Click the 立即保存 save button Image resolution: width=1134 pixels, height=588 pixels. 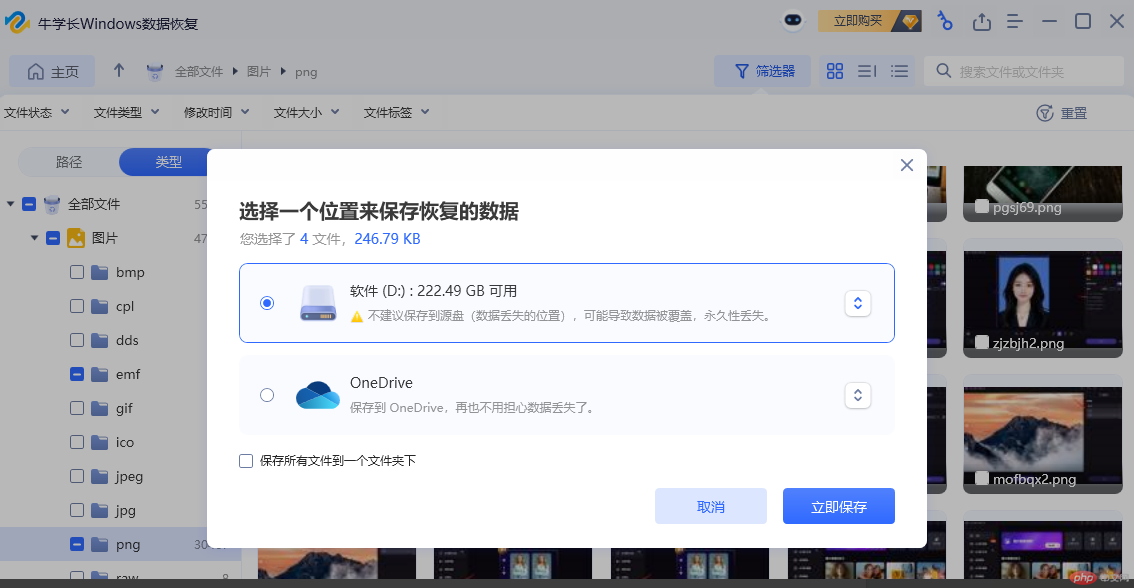[838, 506]
